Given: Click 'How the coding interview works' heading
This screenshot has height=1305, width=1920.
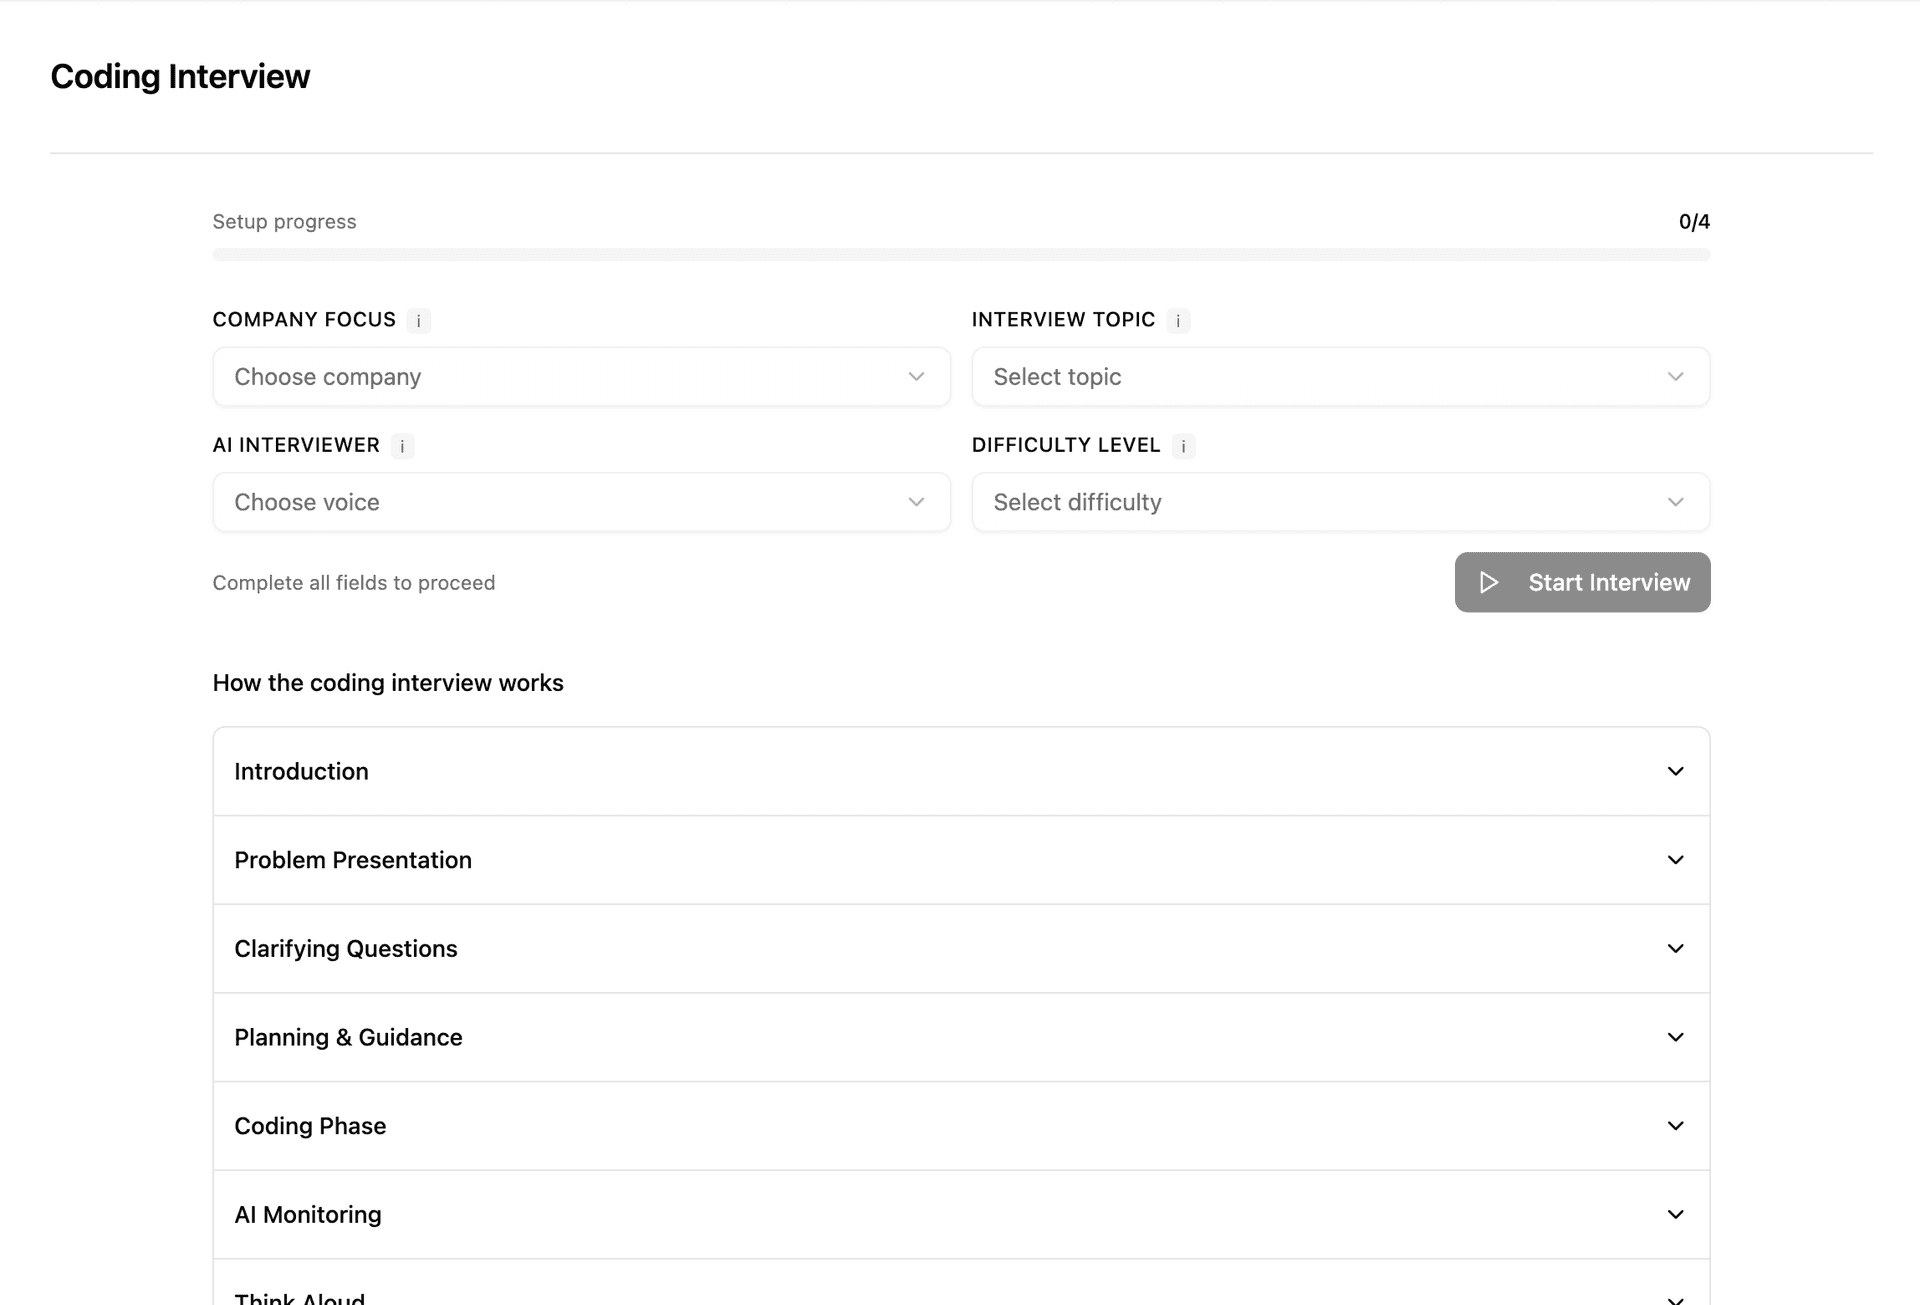Looking at the screenshot, I should click(x=388, y=683).
